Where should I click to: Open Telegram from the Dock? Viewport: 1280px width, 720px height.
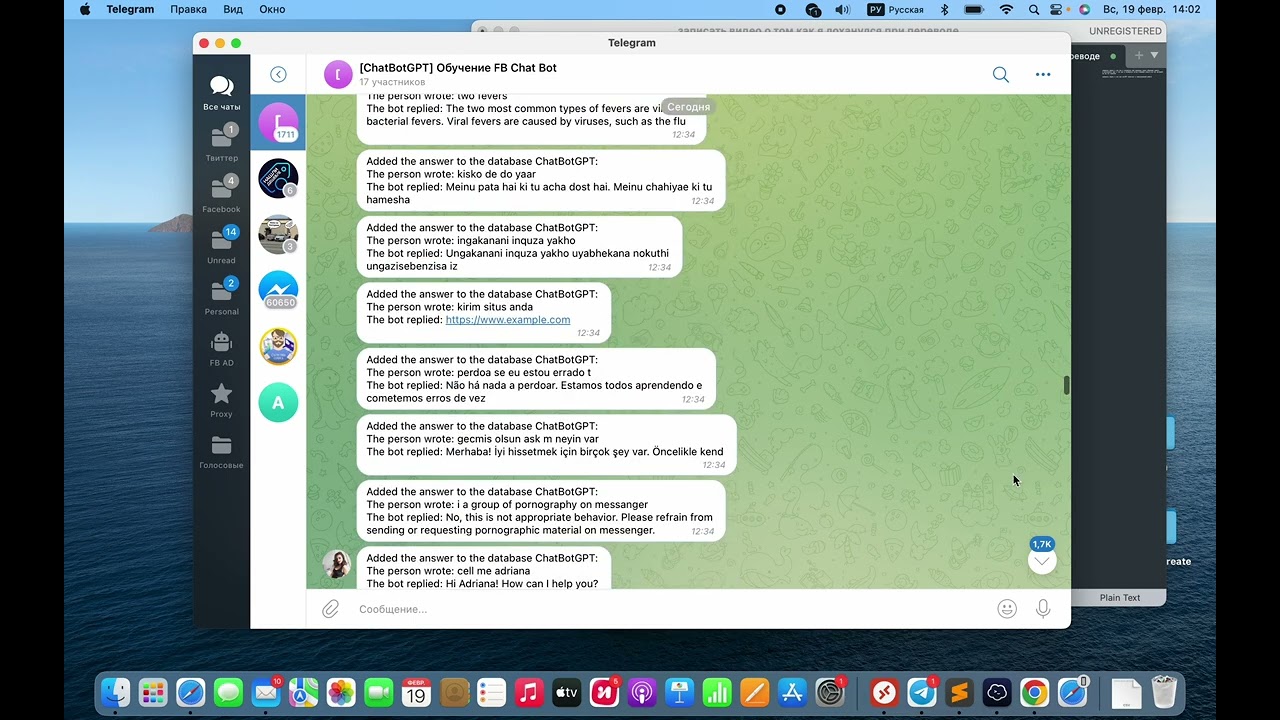click(x=922, y=692)
